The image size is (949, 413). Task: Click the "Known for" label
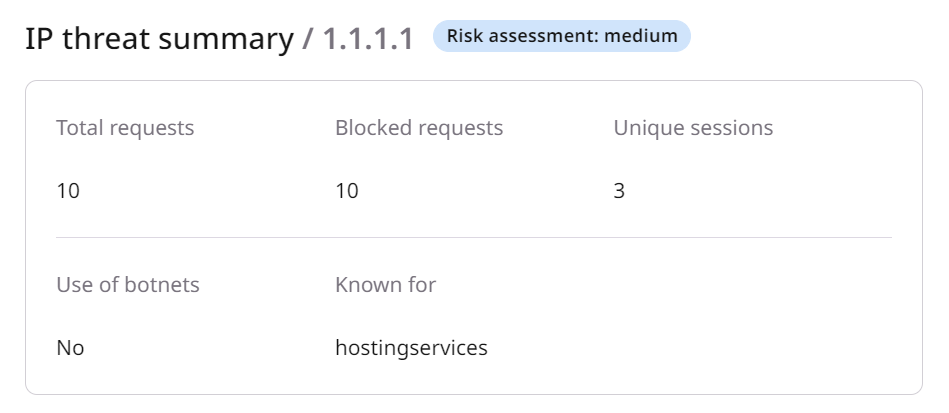tap(385, 284)
